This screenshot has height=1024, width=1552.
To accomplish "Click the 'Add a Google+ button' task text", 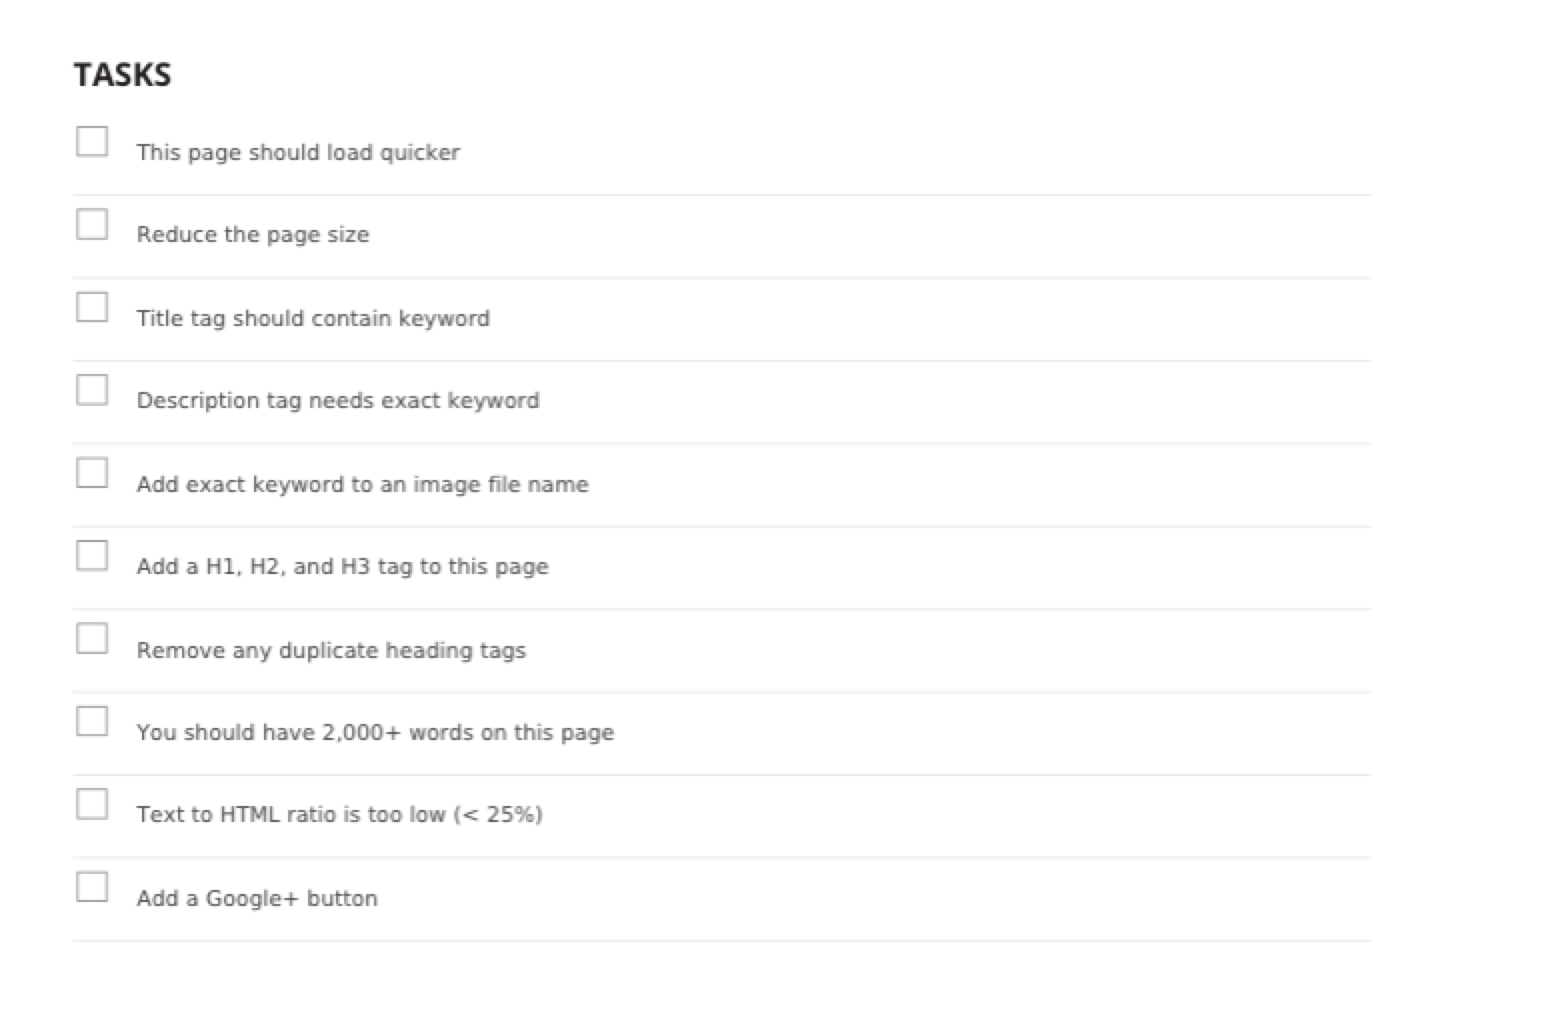I will click(257, 899).
